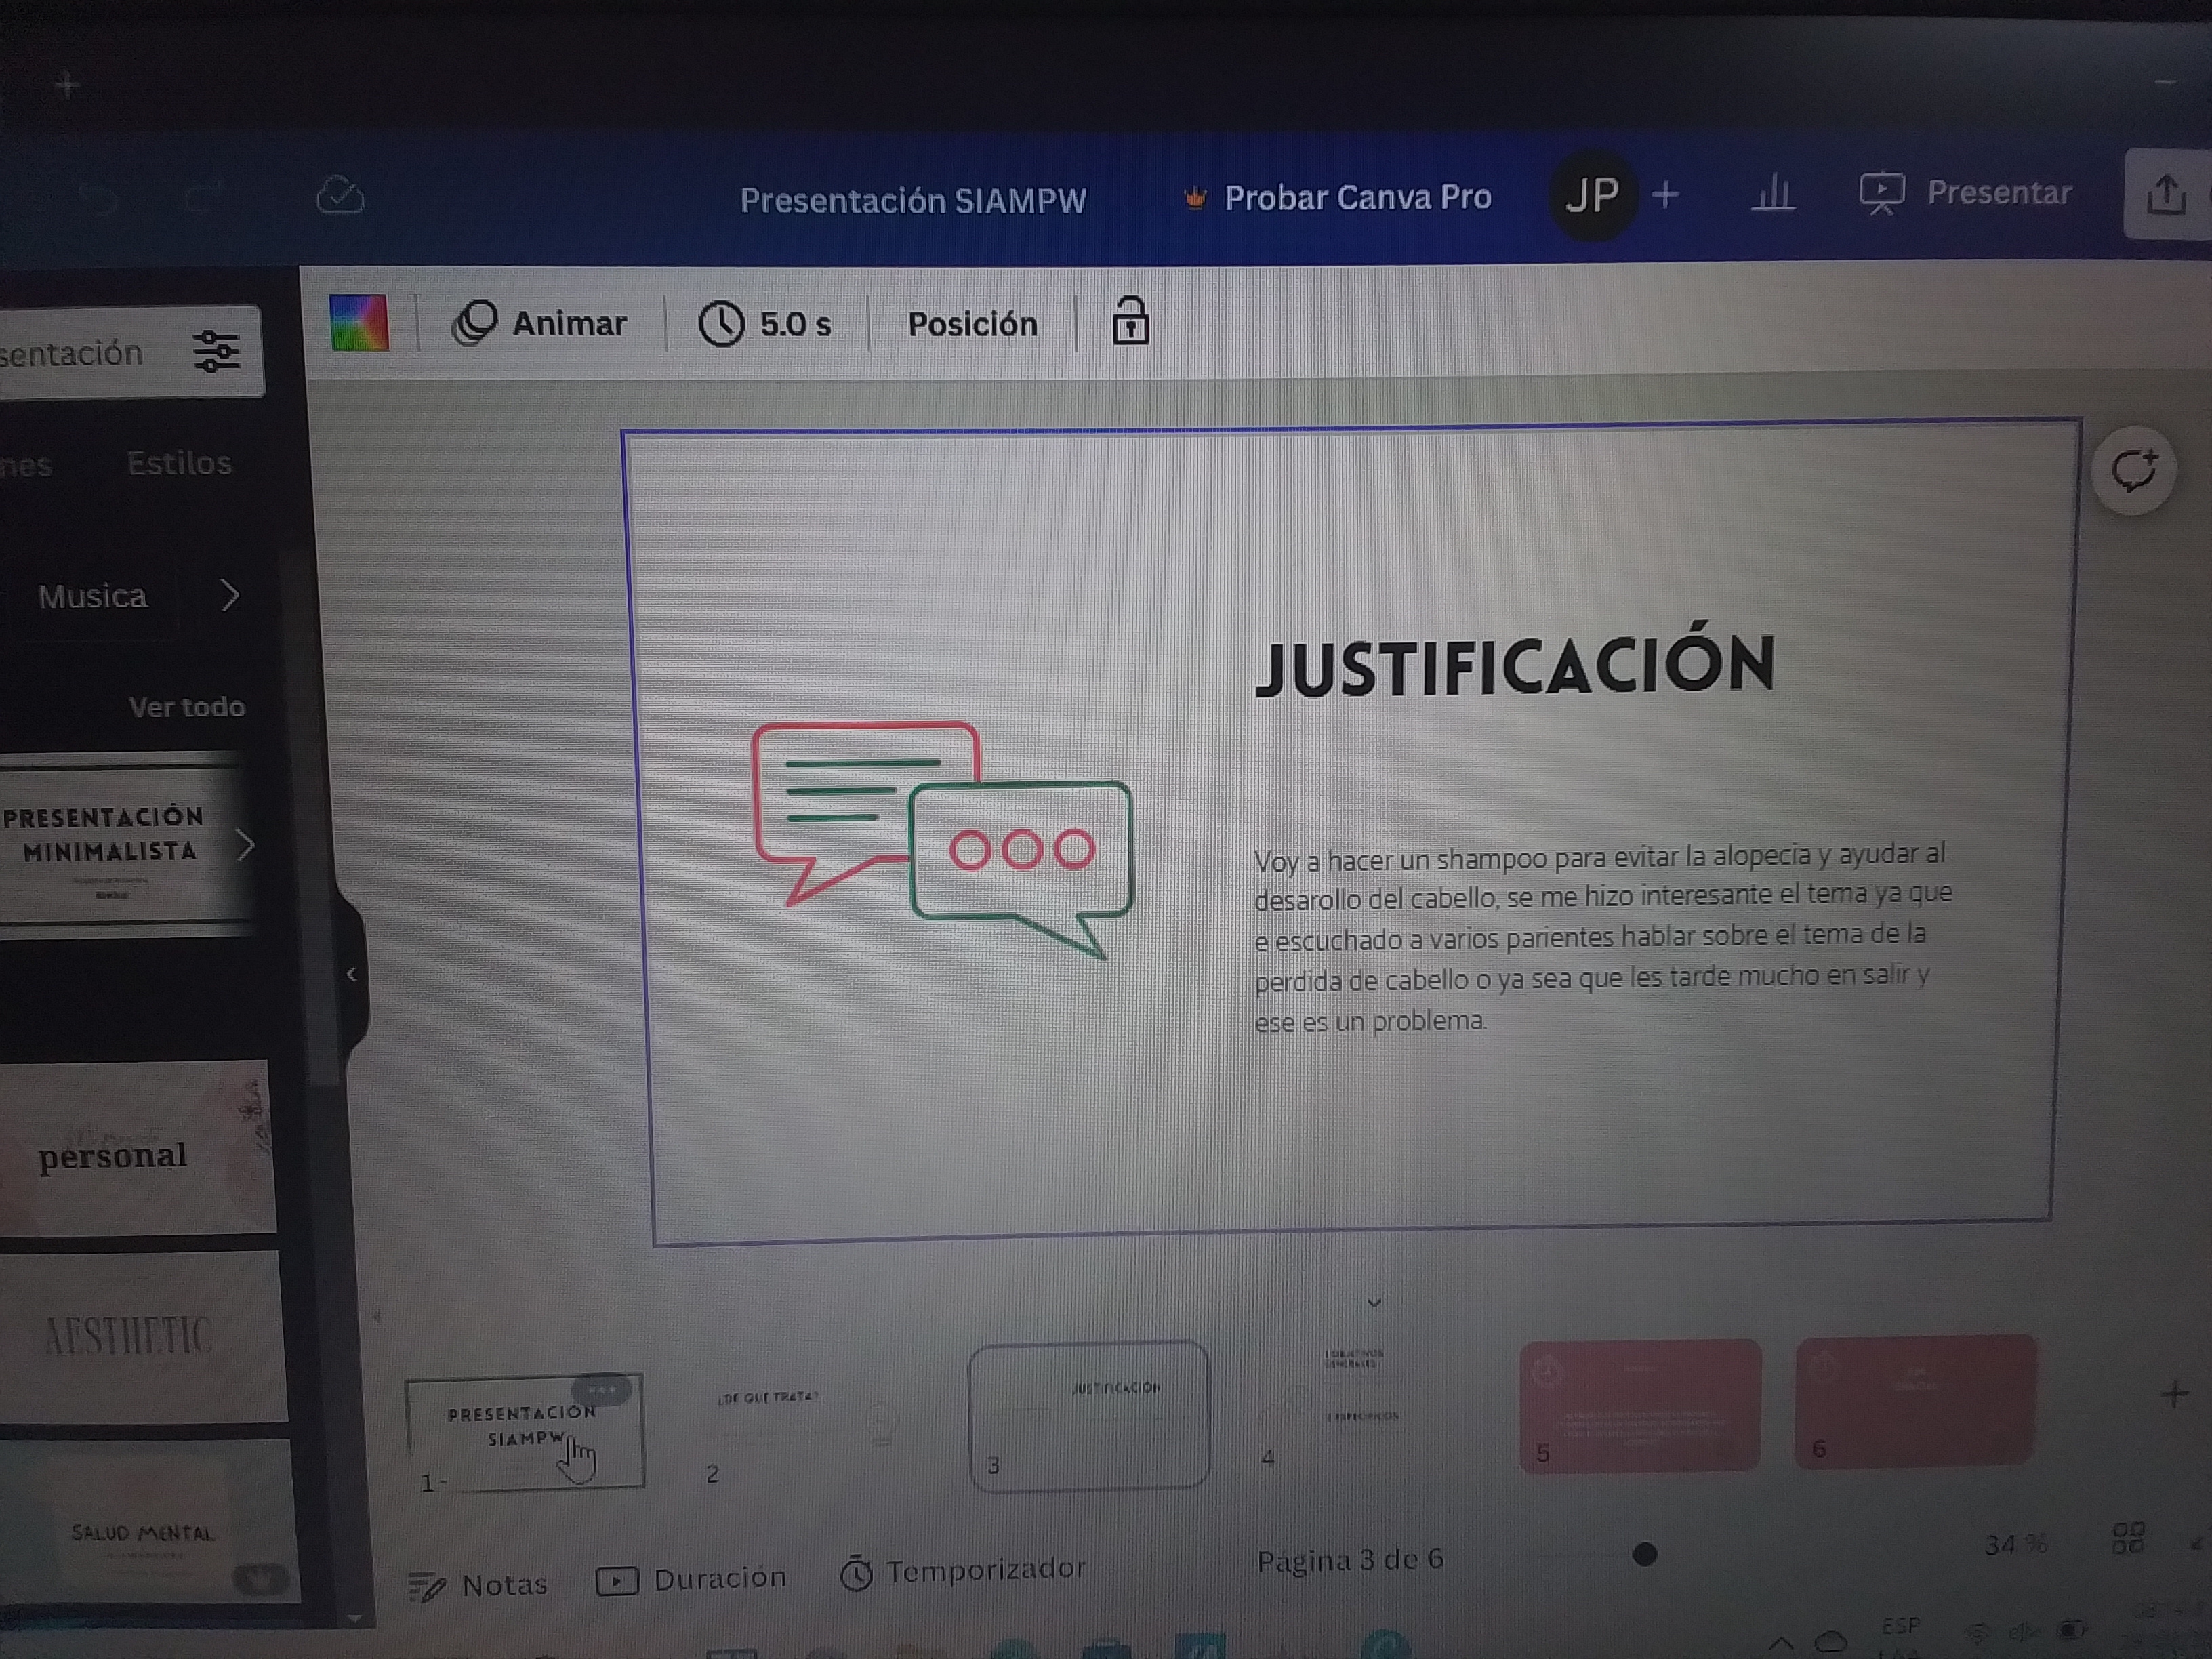Click the plus icon to add collaborators

tap(1665, 194)
